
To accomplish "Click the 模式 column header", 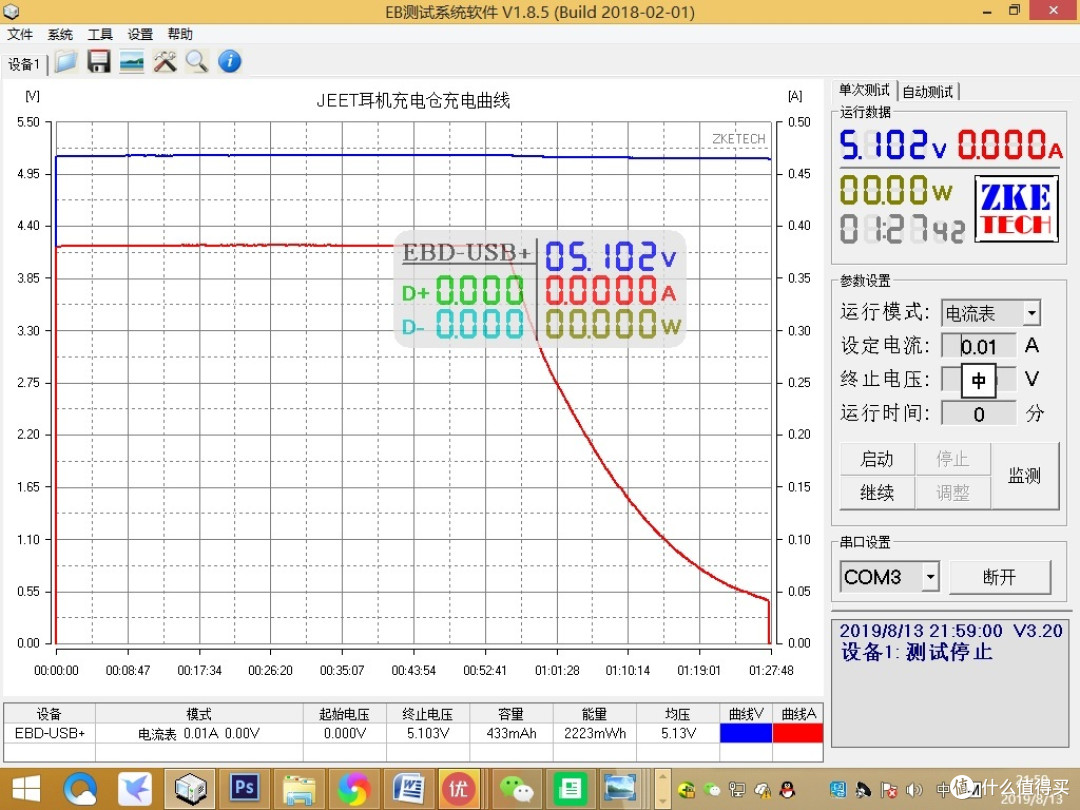I will [x=199, y=714].
